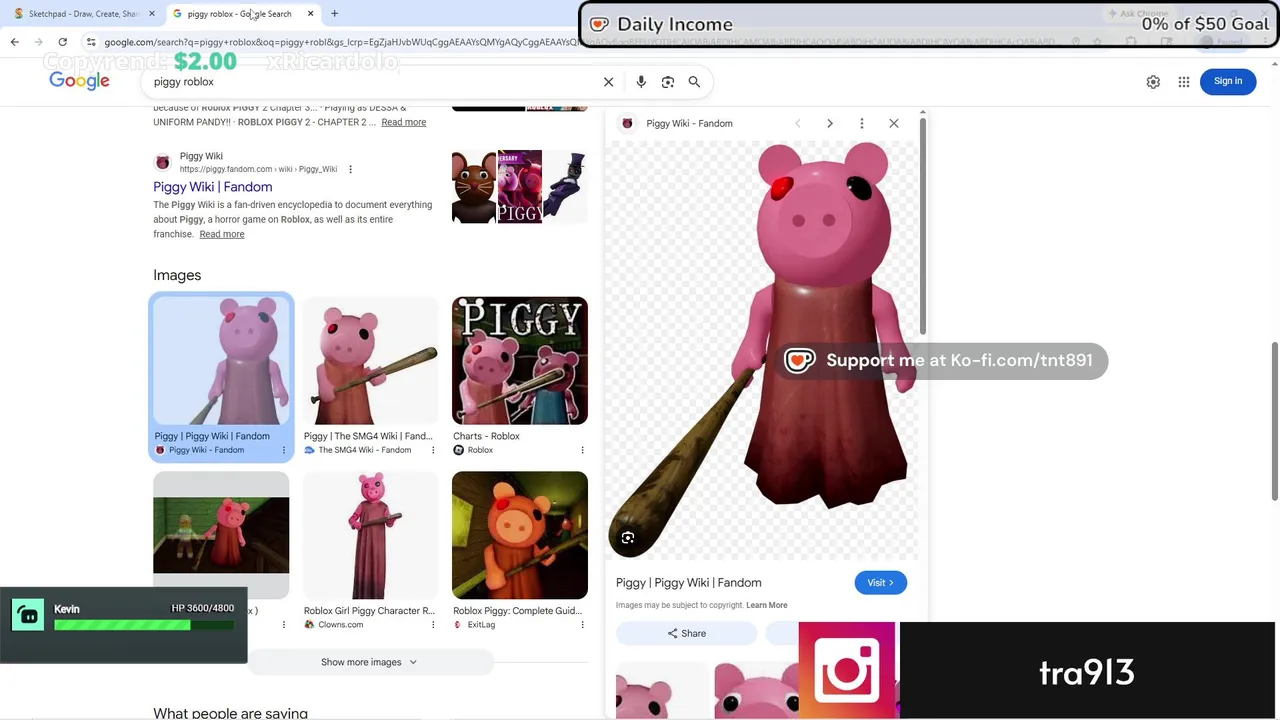1280x720 pixels.
Task: Visit the Piggy Wiki page
Action: (x=880, y=583)
